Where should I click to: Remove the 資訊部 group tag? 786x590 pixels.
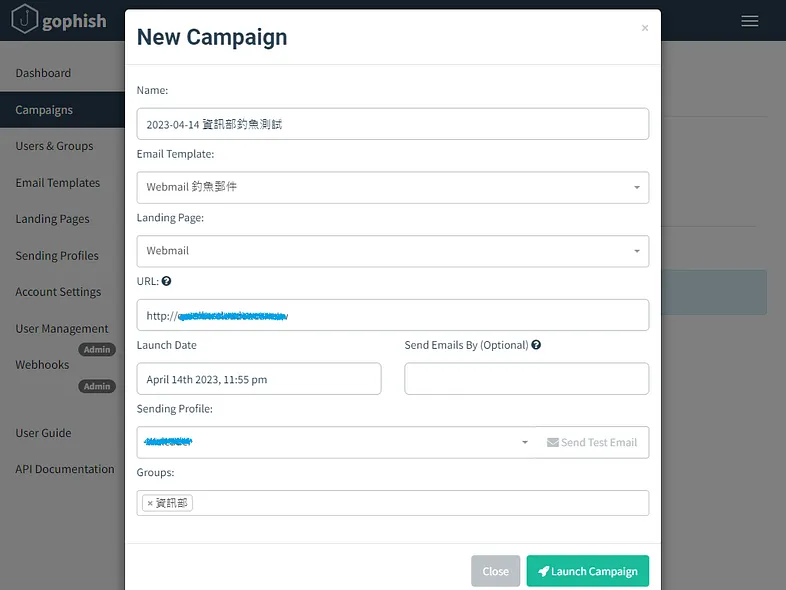(150, 503)
